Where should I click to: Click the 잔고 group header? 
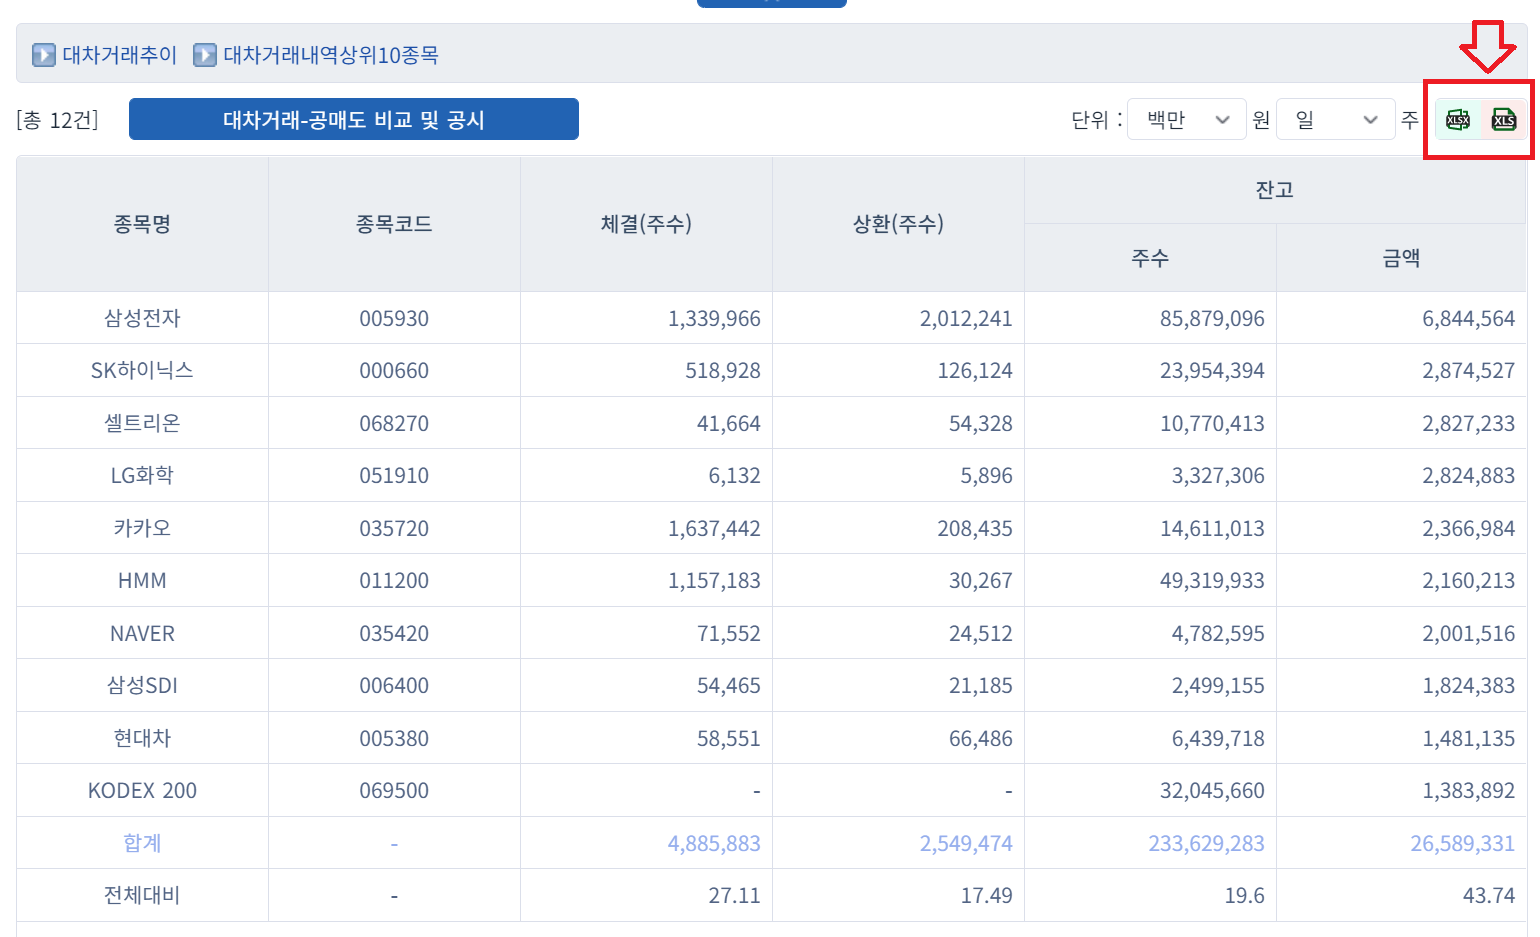click(1275, 190)
